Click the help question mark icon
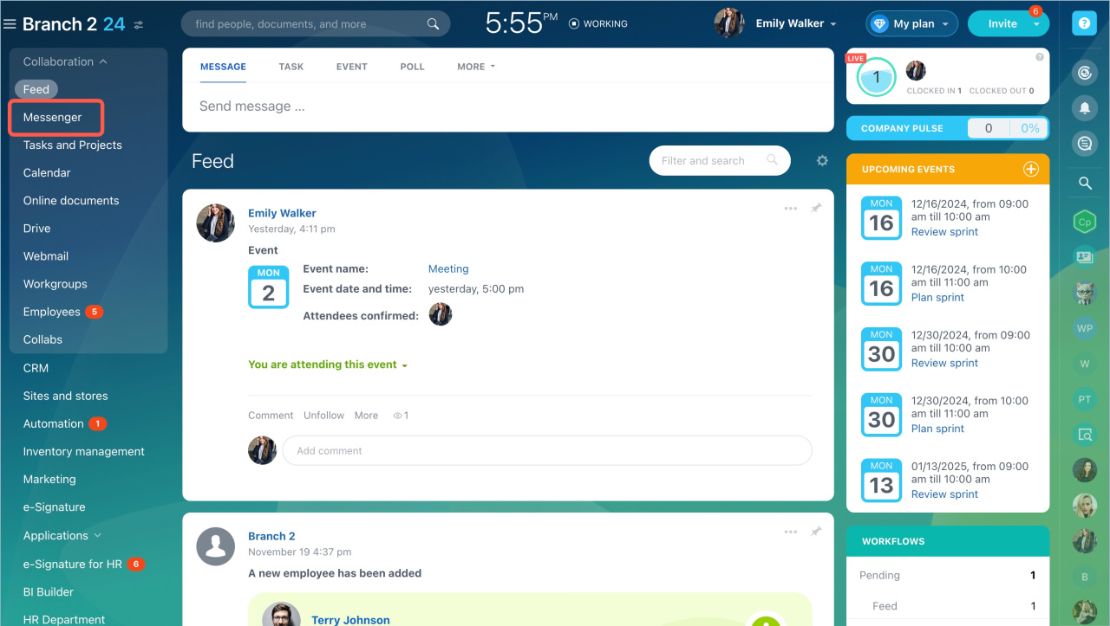The height and width of the screenshot is (626, 1110). (1084, 23)
